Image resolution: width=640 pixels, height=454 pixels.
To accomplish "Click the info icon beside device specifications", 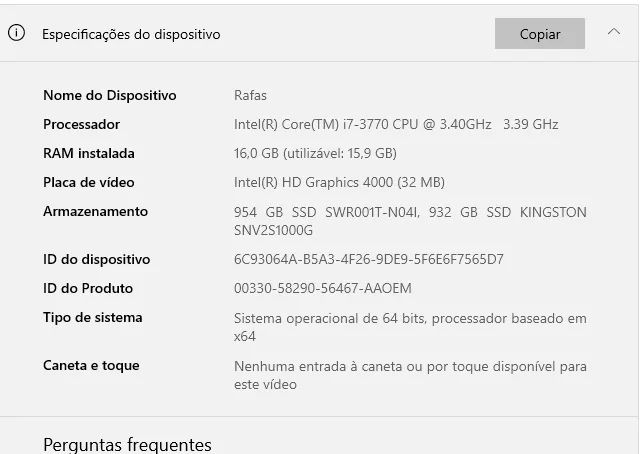I will (16, 33).
